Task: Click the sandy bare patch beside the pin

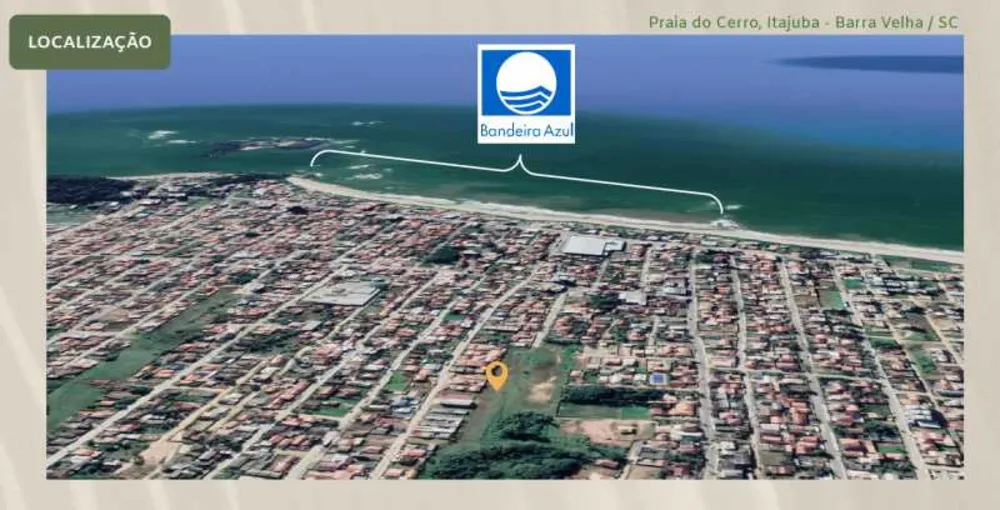Action: 542,388
